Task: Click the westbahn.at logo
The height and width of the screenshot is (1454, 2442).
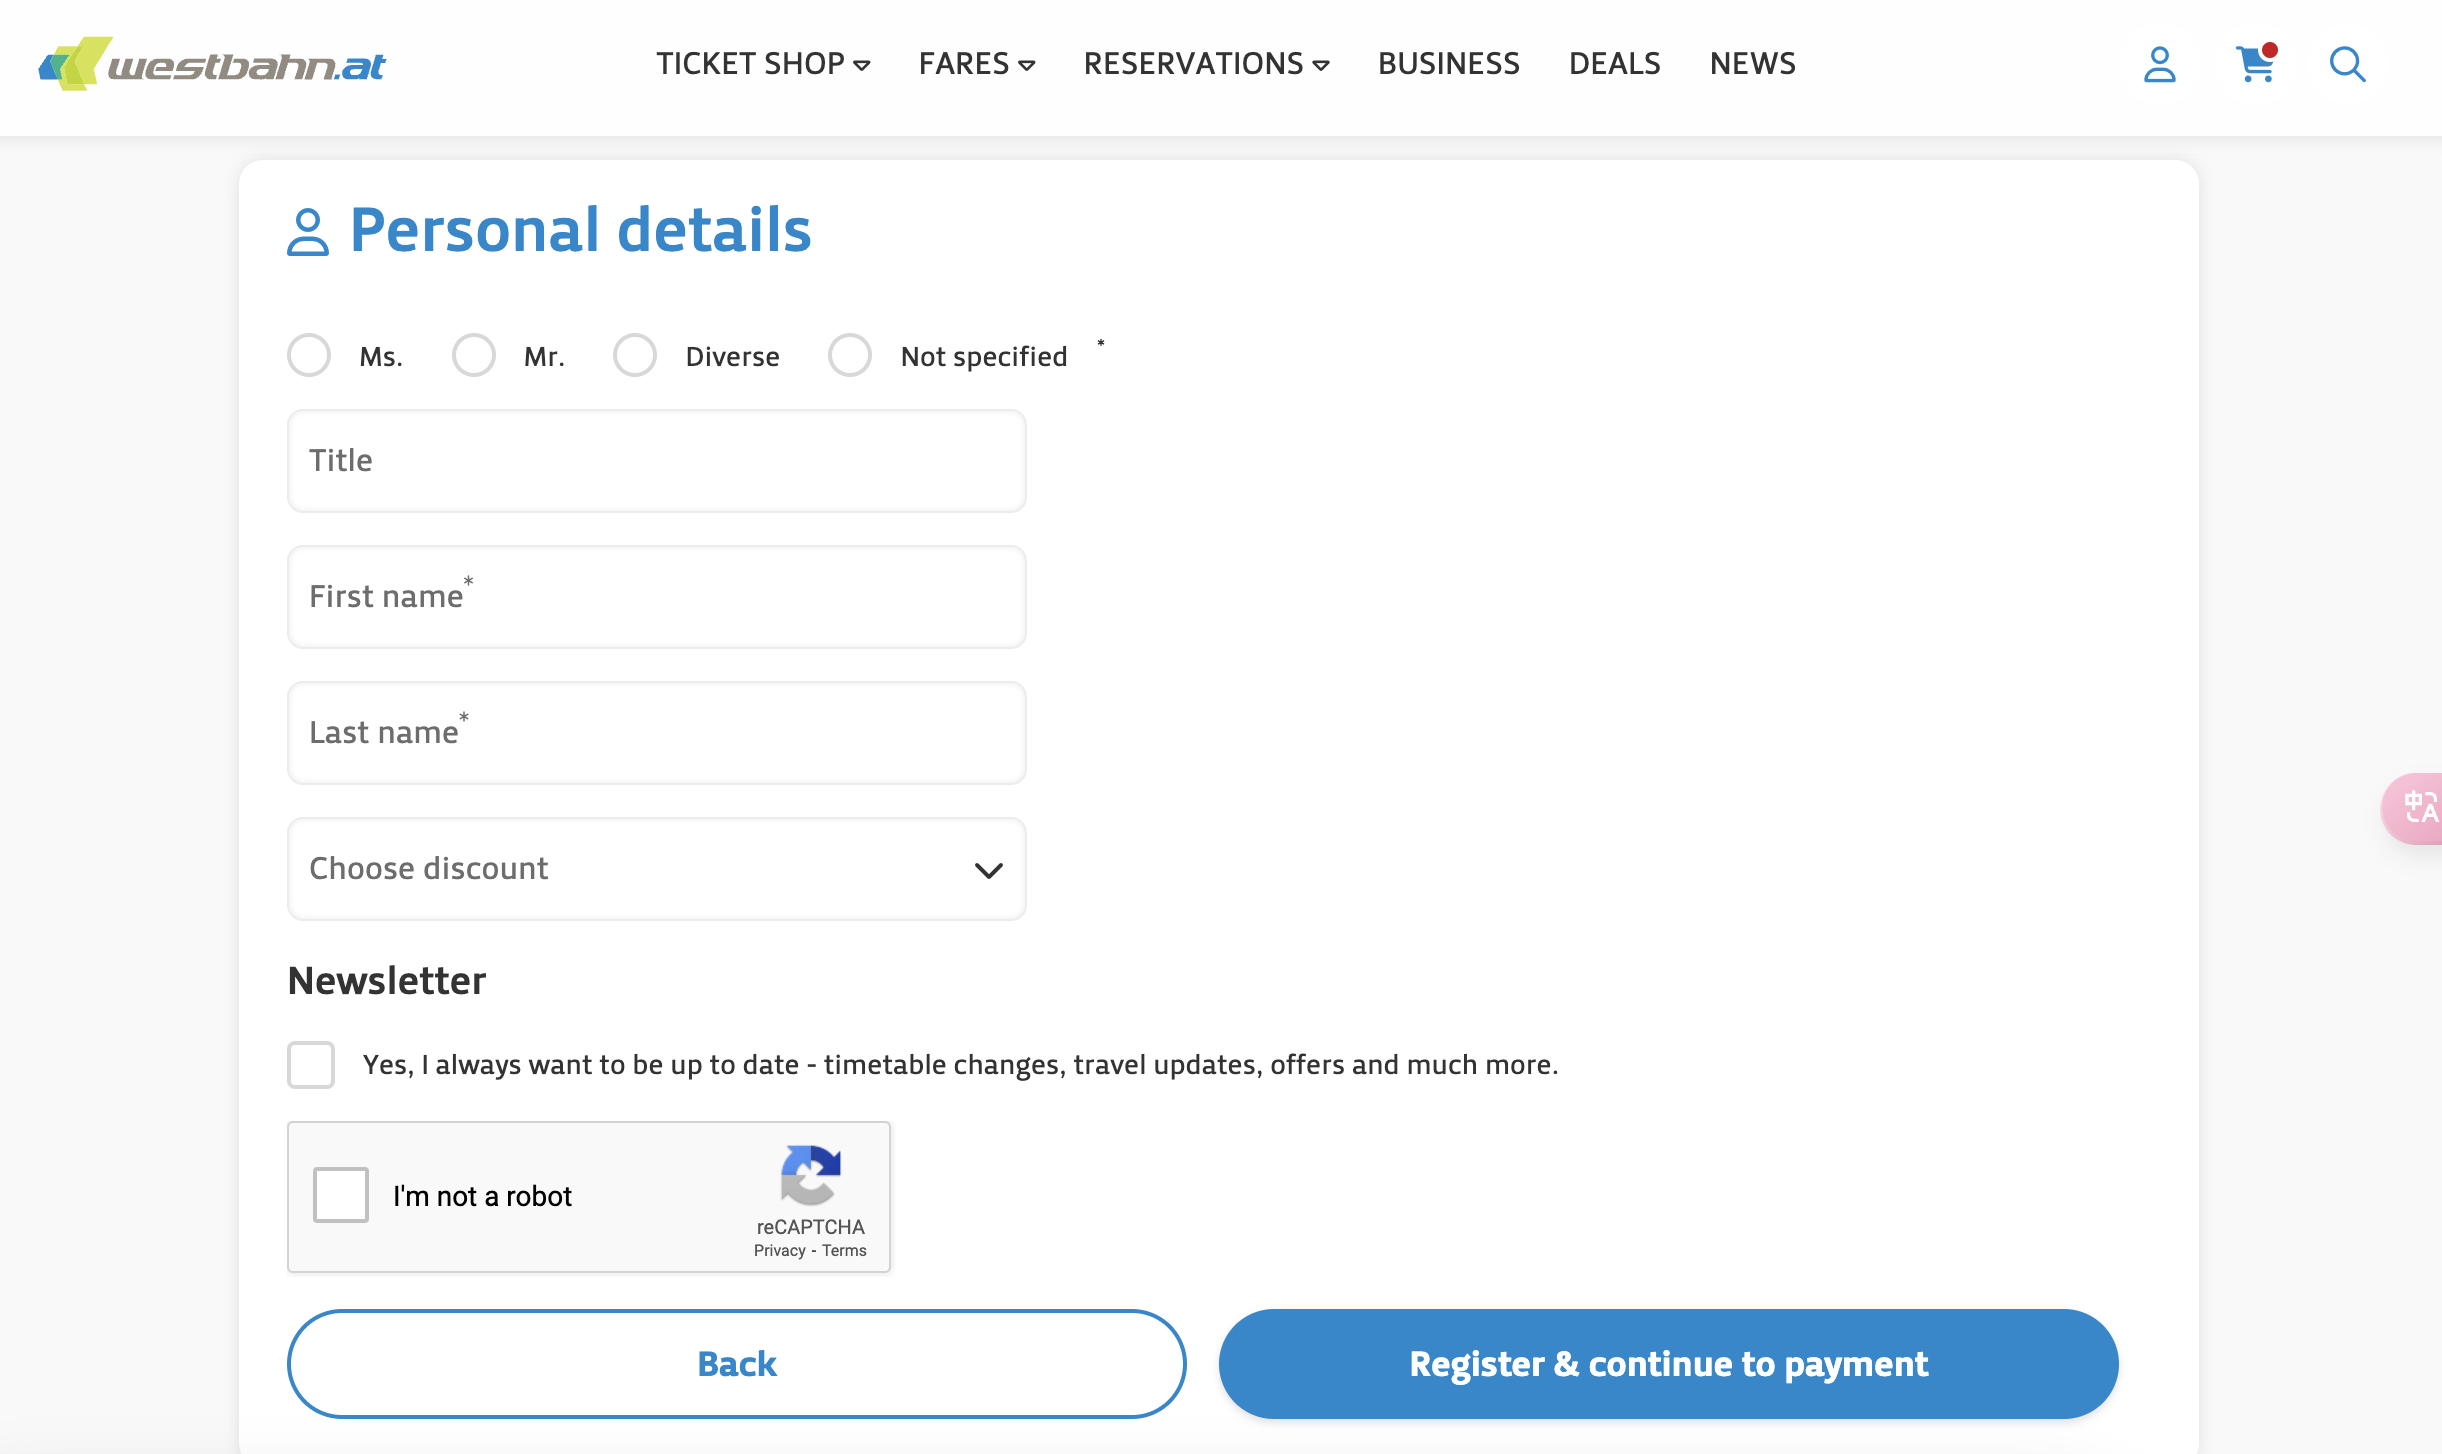Action: coord(211,64)
